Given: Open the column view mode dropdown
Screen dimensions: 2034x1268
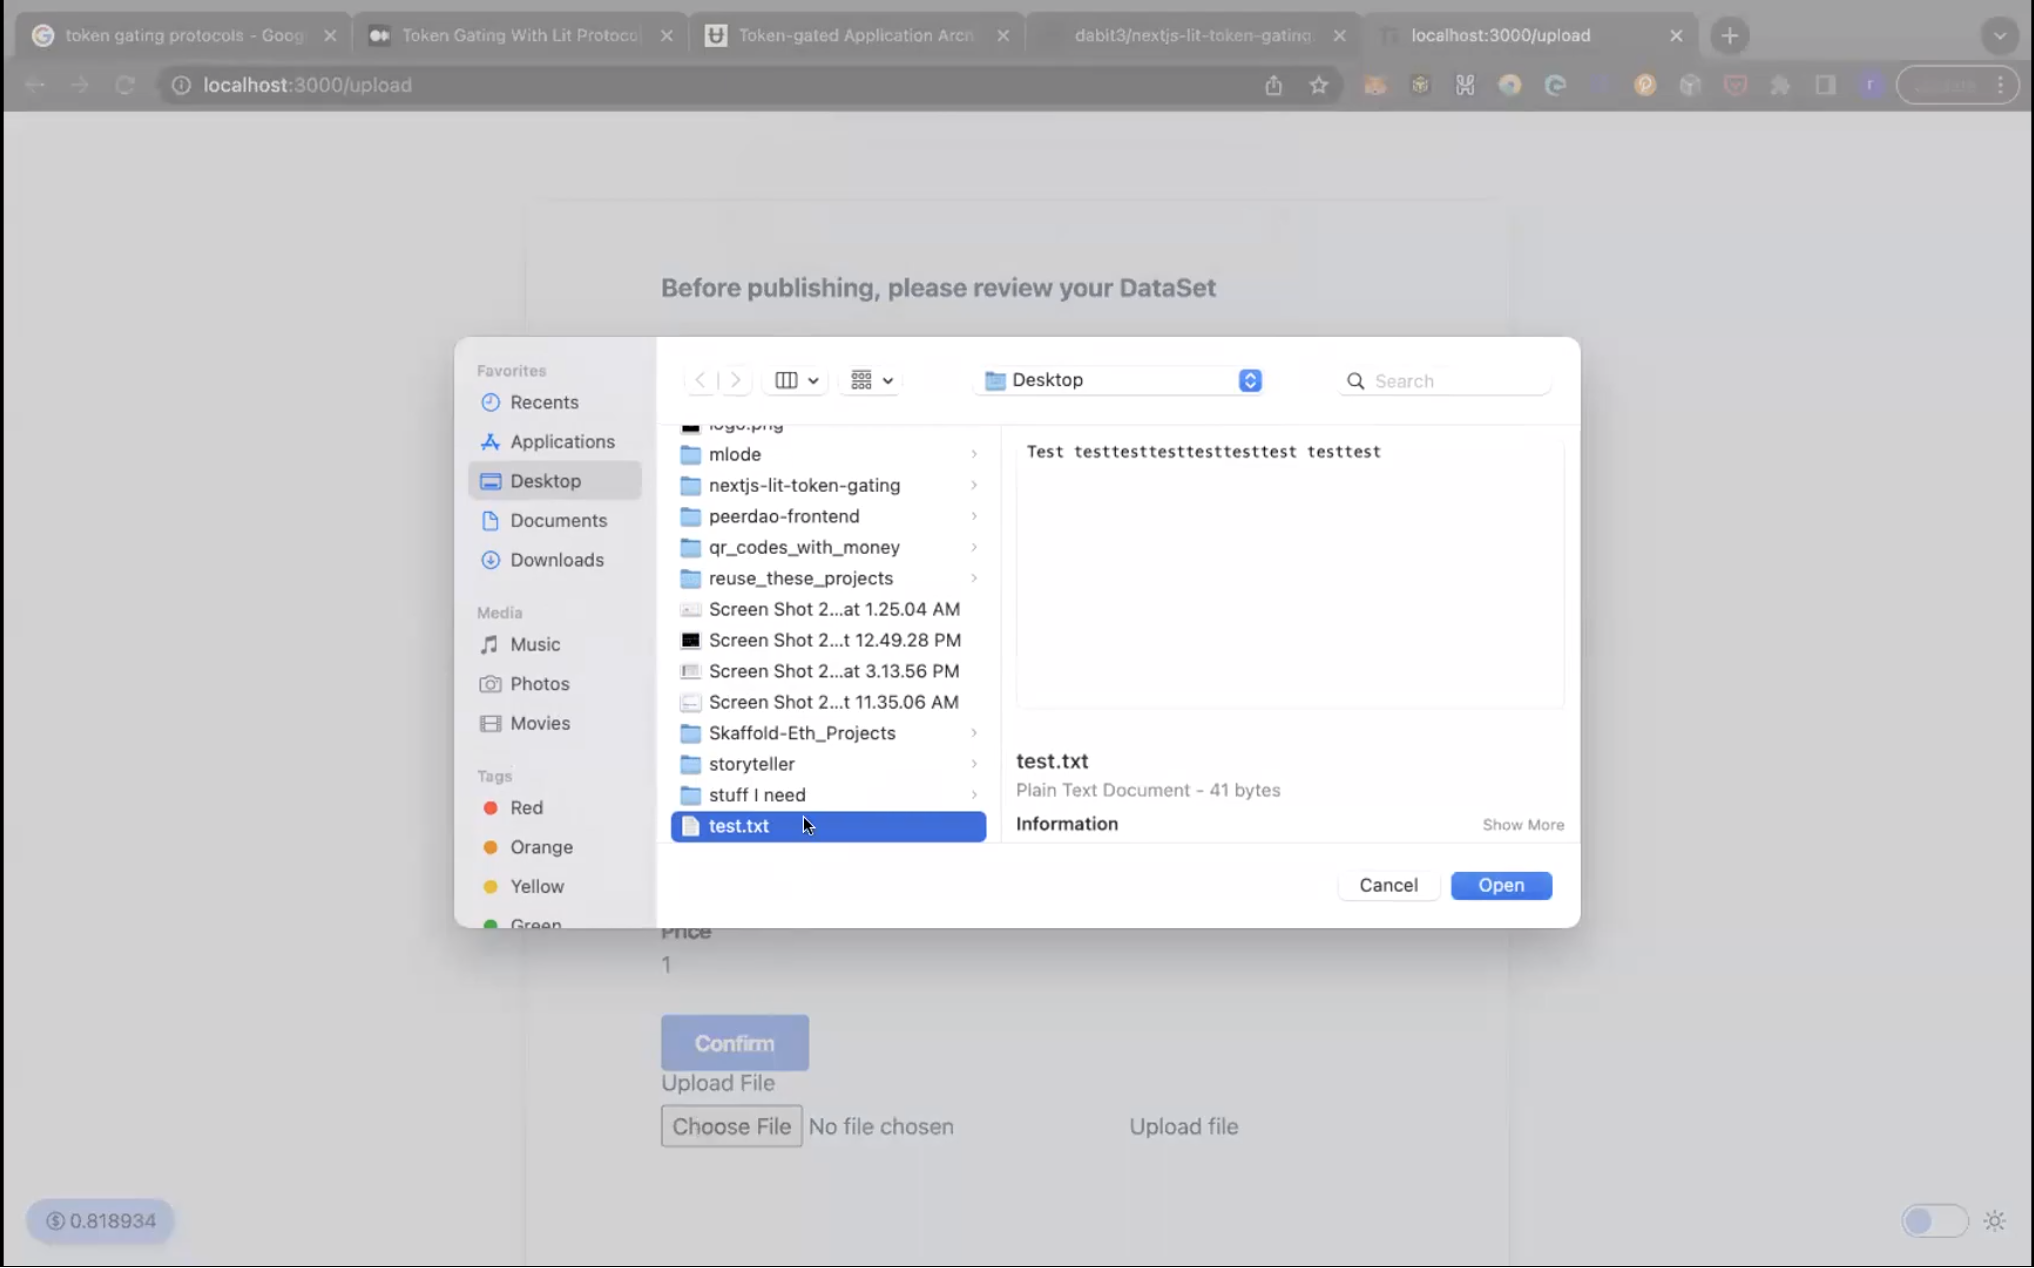Looking at the screenshot, I should [x=797, y=380].
